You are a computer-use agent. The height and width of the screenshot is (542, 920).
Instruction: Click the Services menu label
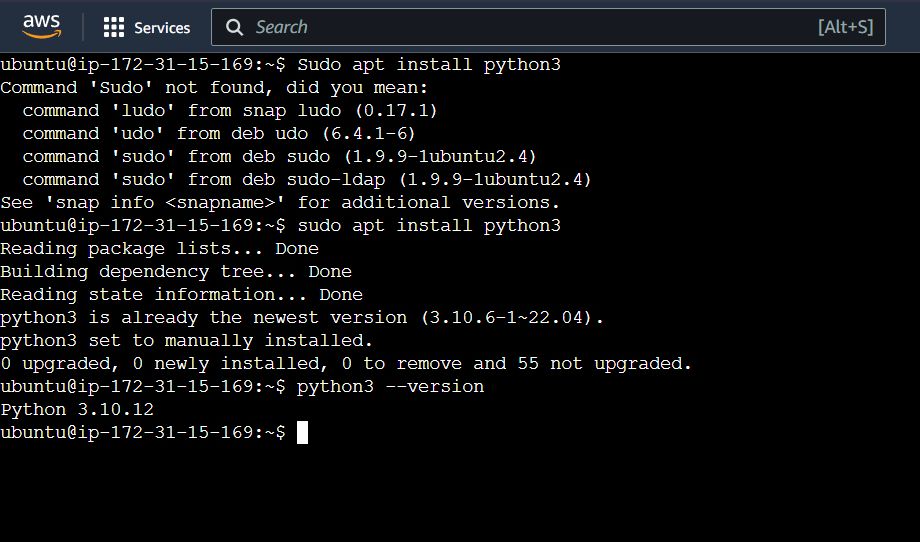click(162, 28)
